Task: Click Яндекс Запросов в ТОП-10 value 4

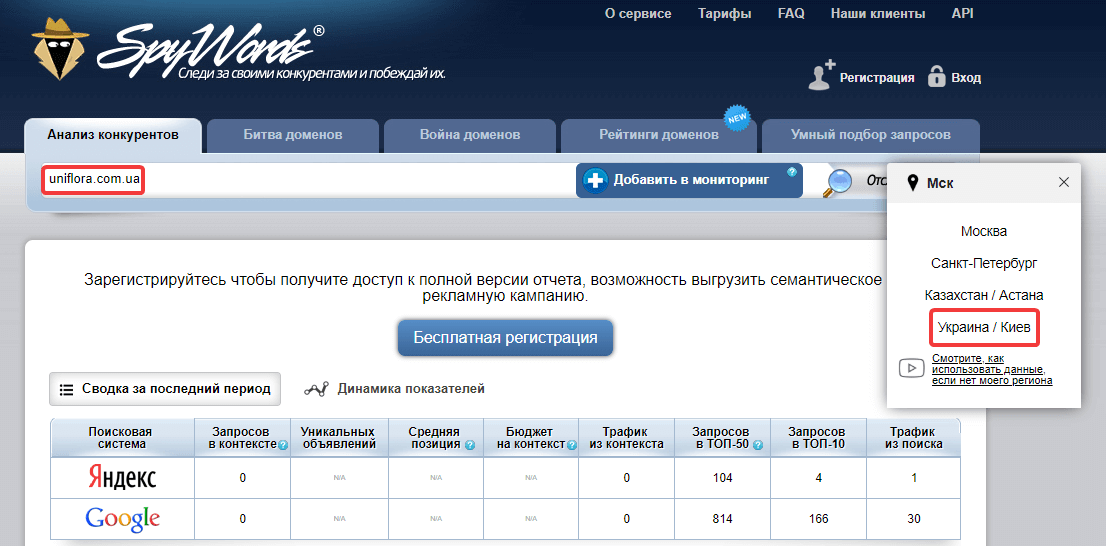Action: point(818,478)
